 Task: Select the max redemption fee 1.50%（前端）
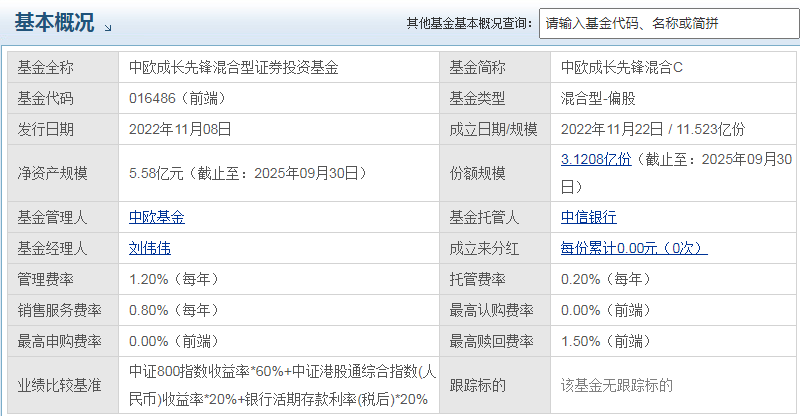tap(606, 341)
